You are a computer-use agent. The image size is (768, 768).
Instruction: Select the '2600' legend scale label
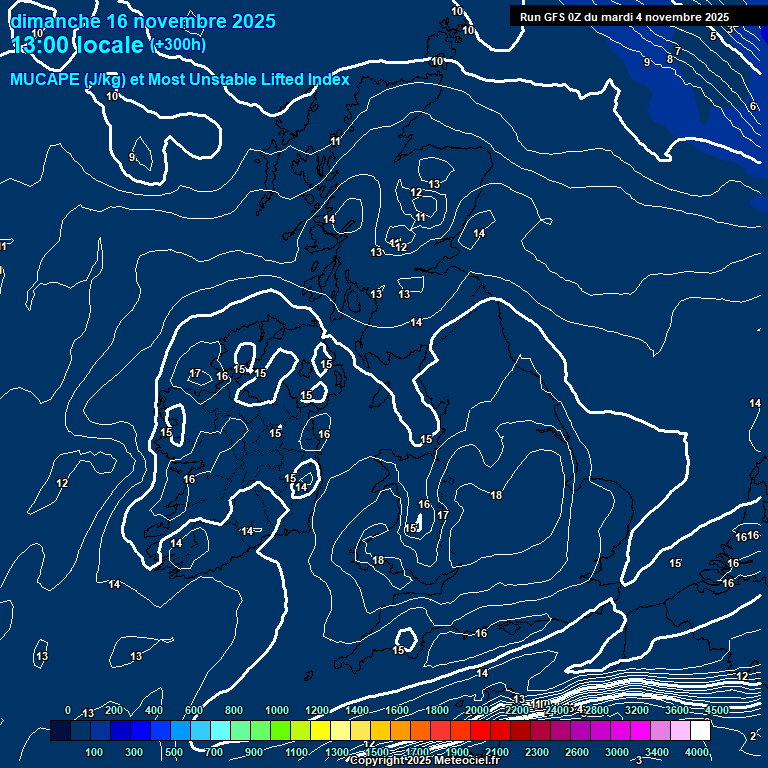pos(577,752)
